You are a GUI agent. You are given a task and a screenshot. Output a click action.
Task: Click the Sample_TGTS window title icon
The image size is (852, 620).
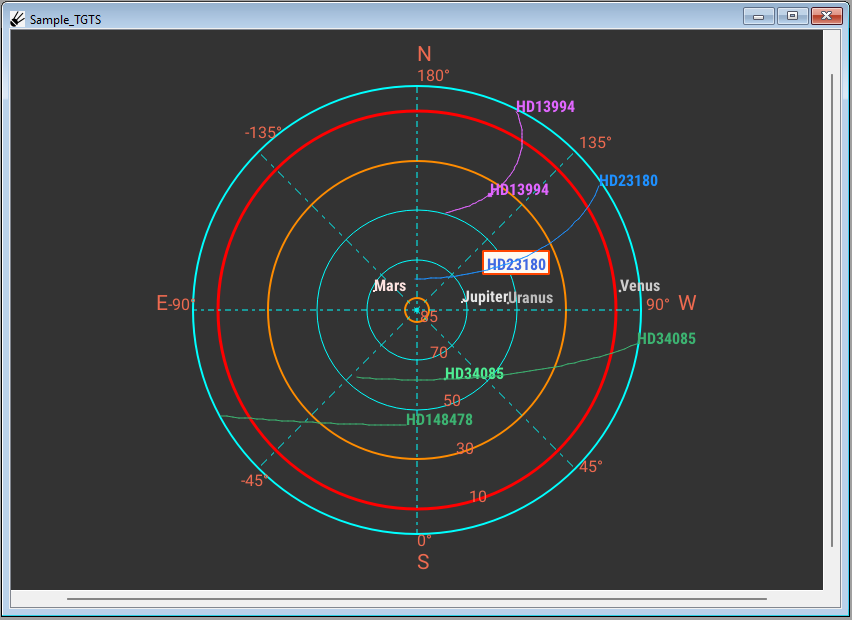(x=17, y=19)
